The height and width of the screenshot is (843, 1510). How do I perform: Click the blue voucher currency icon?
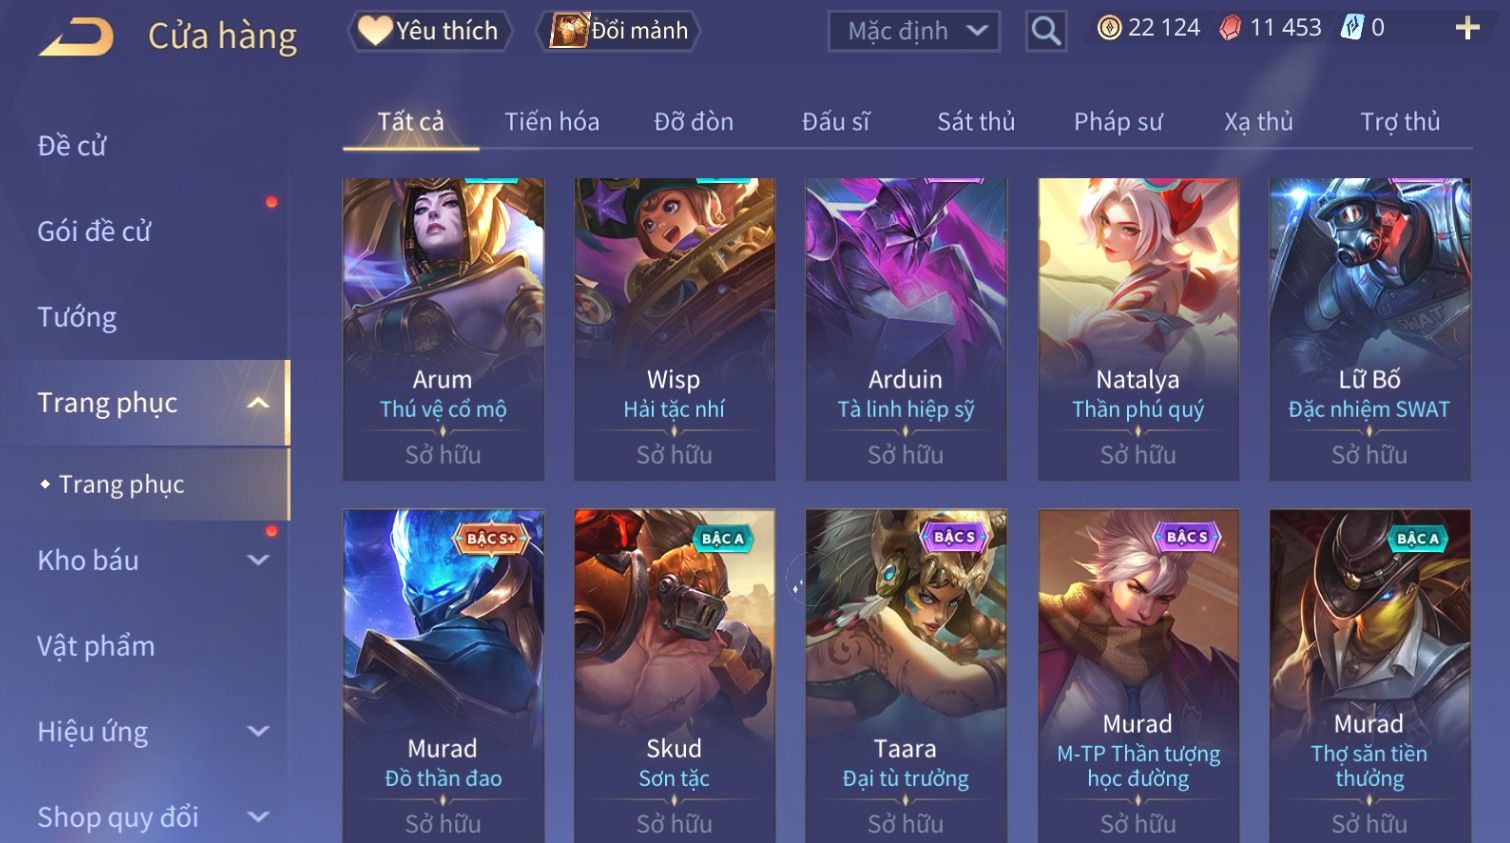pos(1352,28)
